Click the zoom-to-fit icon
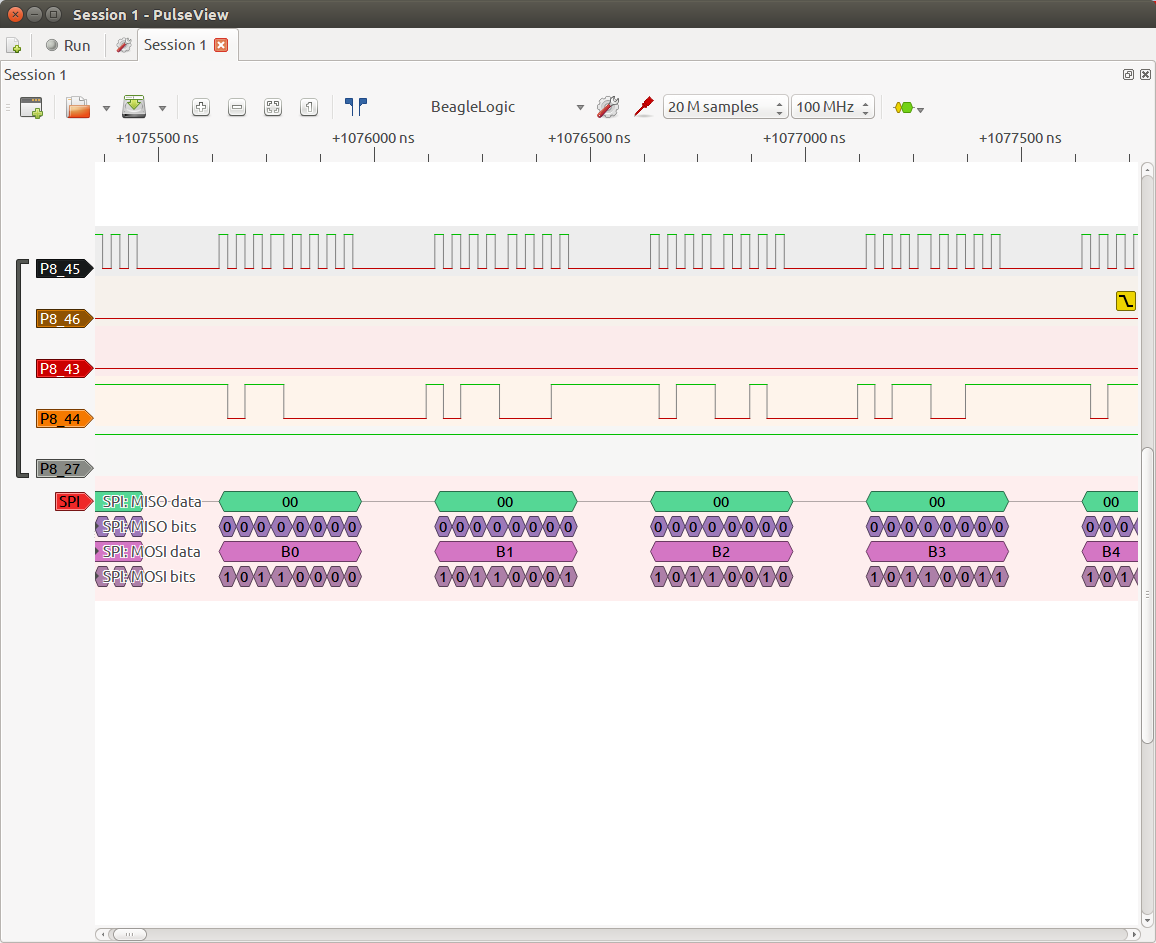The height and width of the screenshot is (943, 1156). coord(272,108)
